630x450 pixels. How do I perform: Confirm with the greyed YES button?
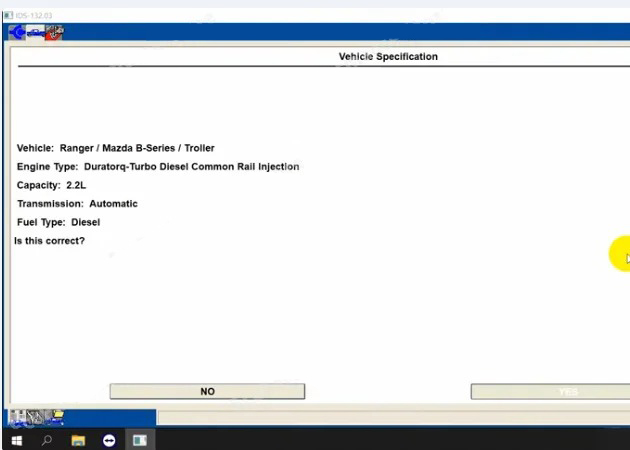tap(550, 391)
